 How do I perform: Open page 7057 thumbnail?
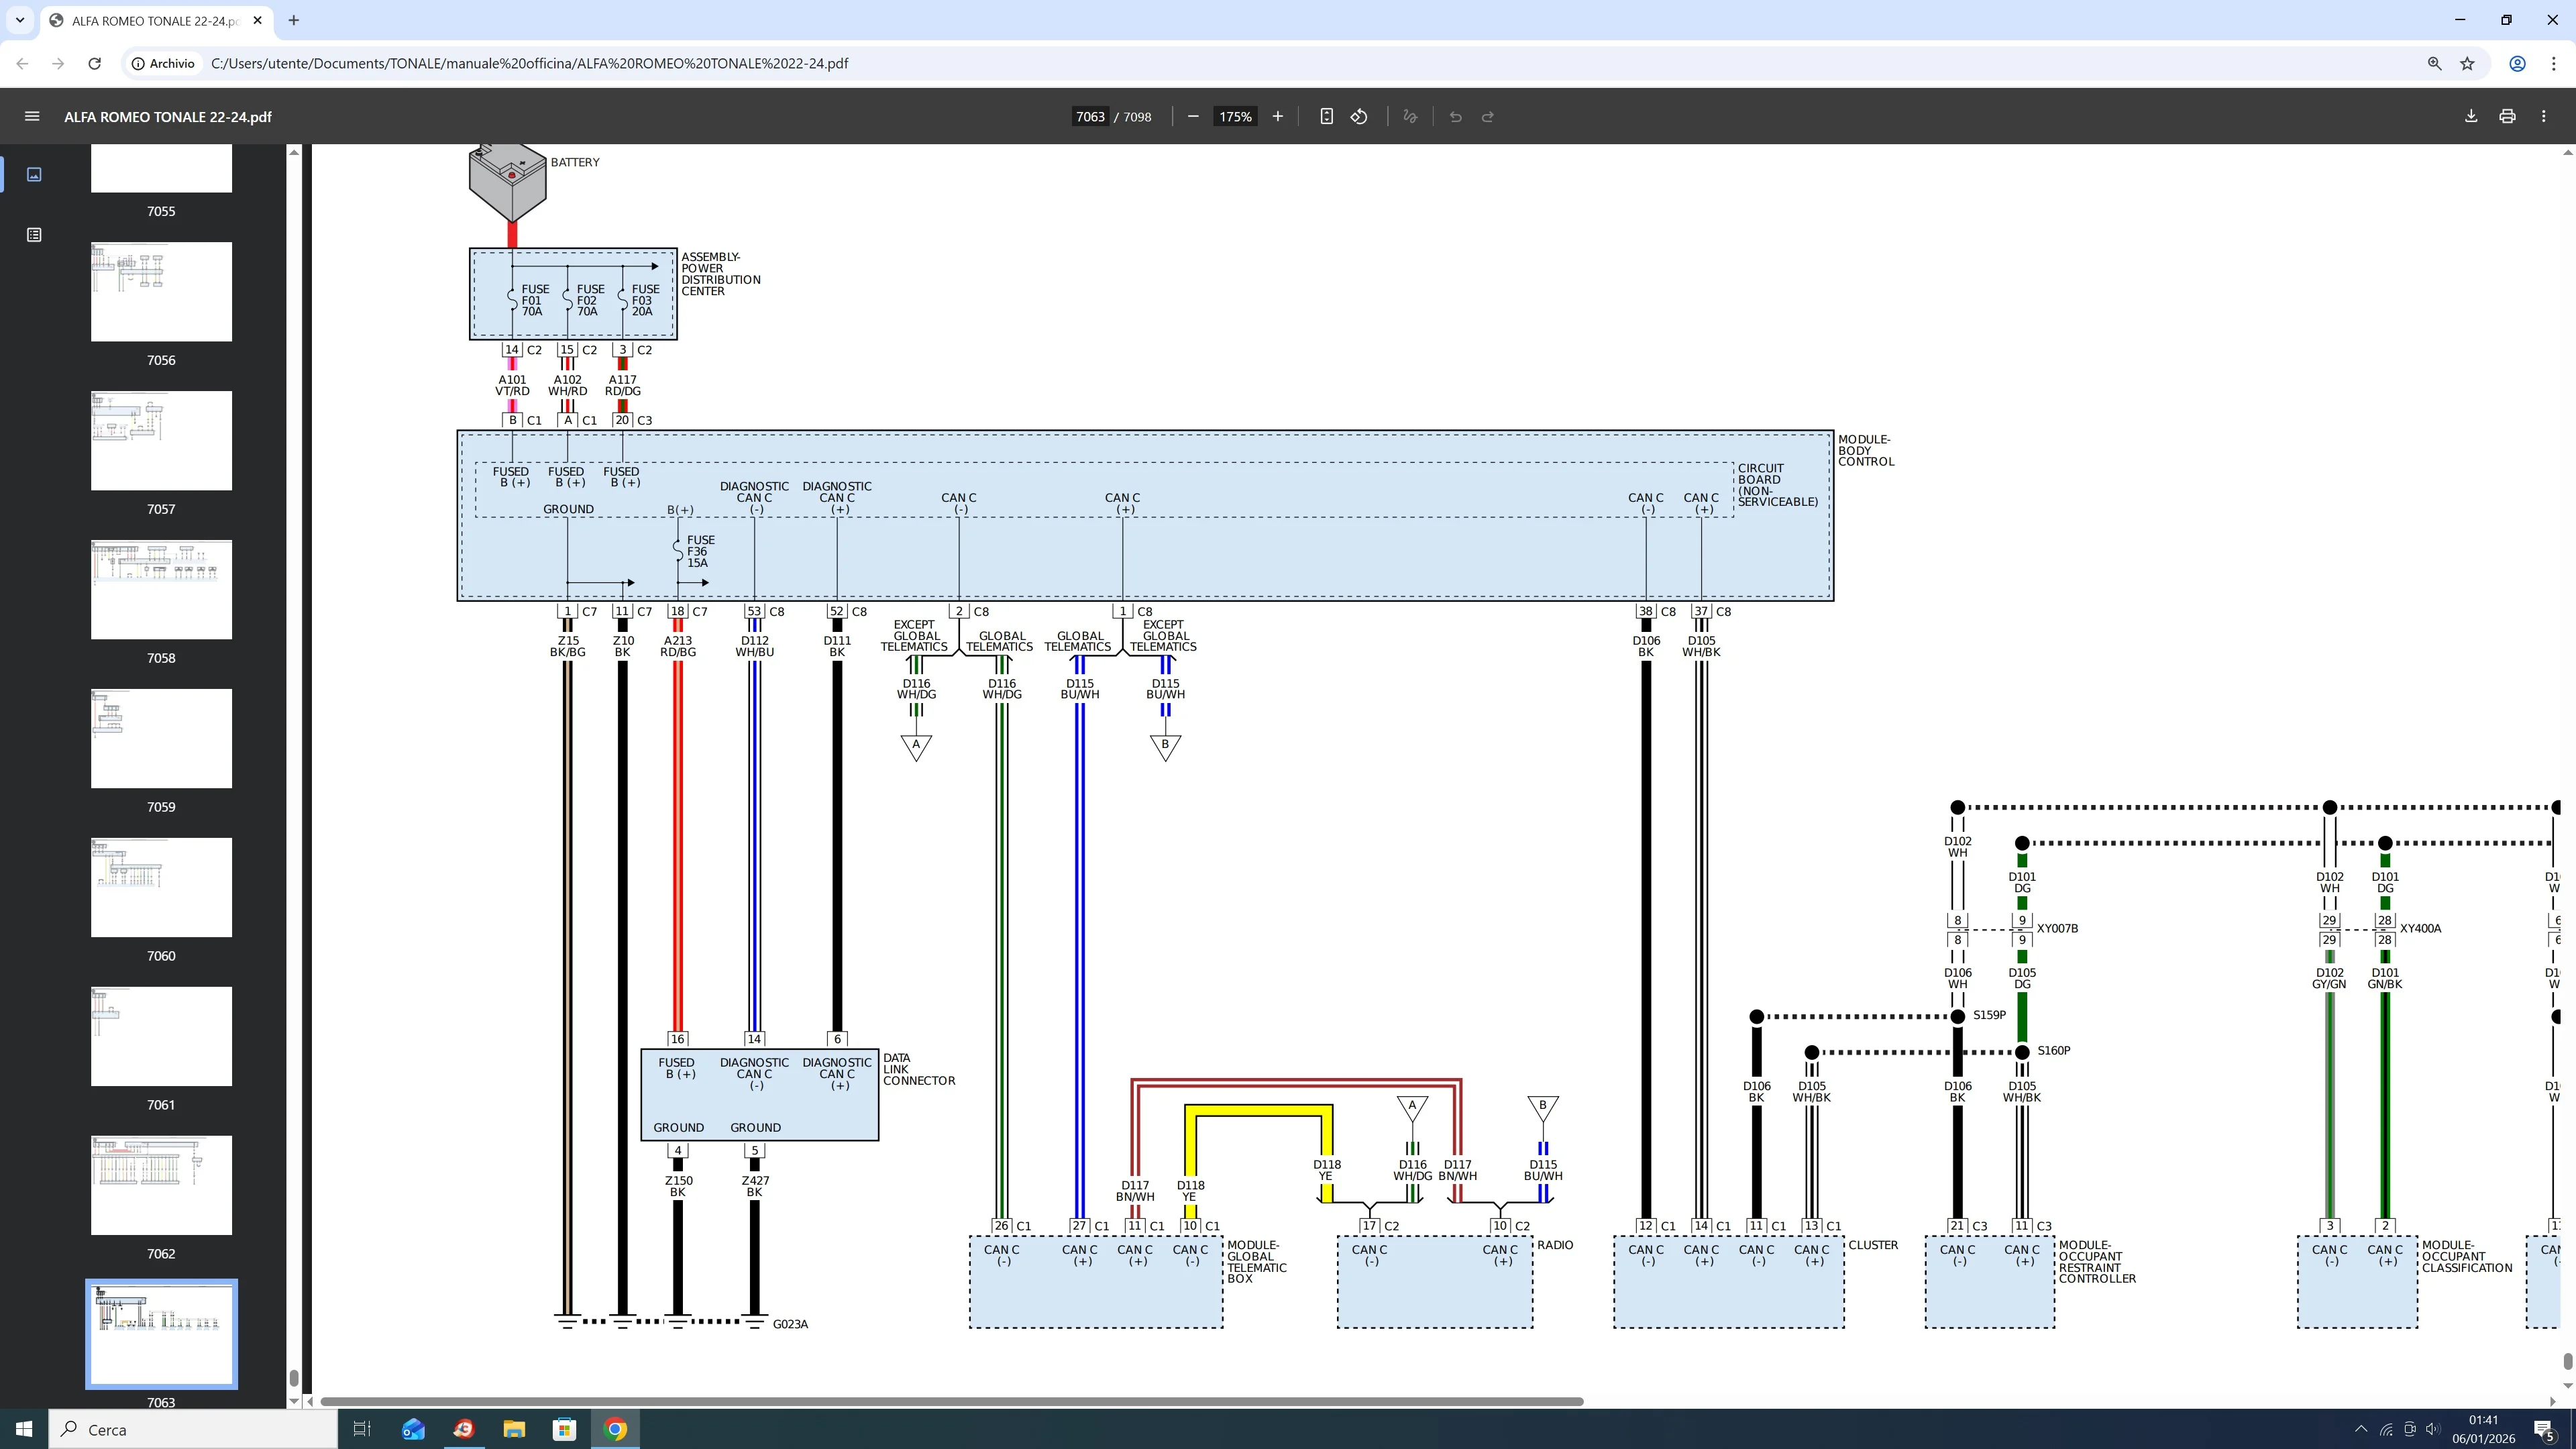pos(161,440)
